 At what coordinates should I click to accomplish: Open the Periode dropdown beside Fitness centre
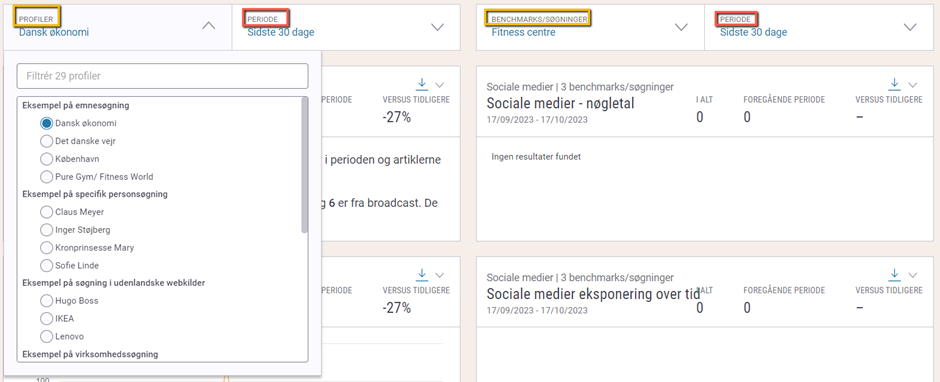818,27
